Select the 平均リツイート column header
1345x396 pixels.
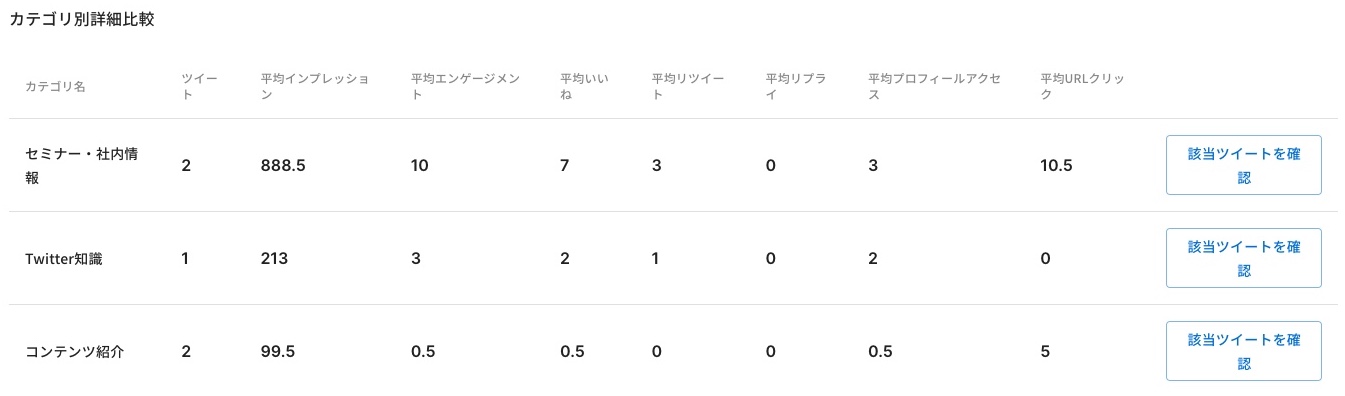688,86
